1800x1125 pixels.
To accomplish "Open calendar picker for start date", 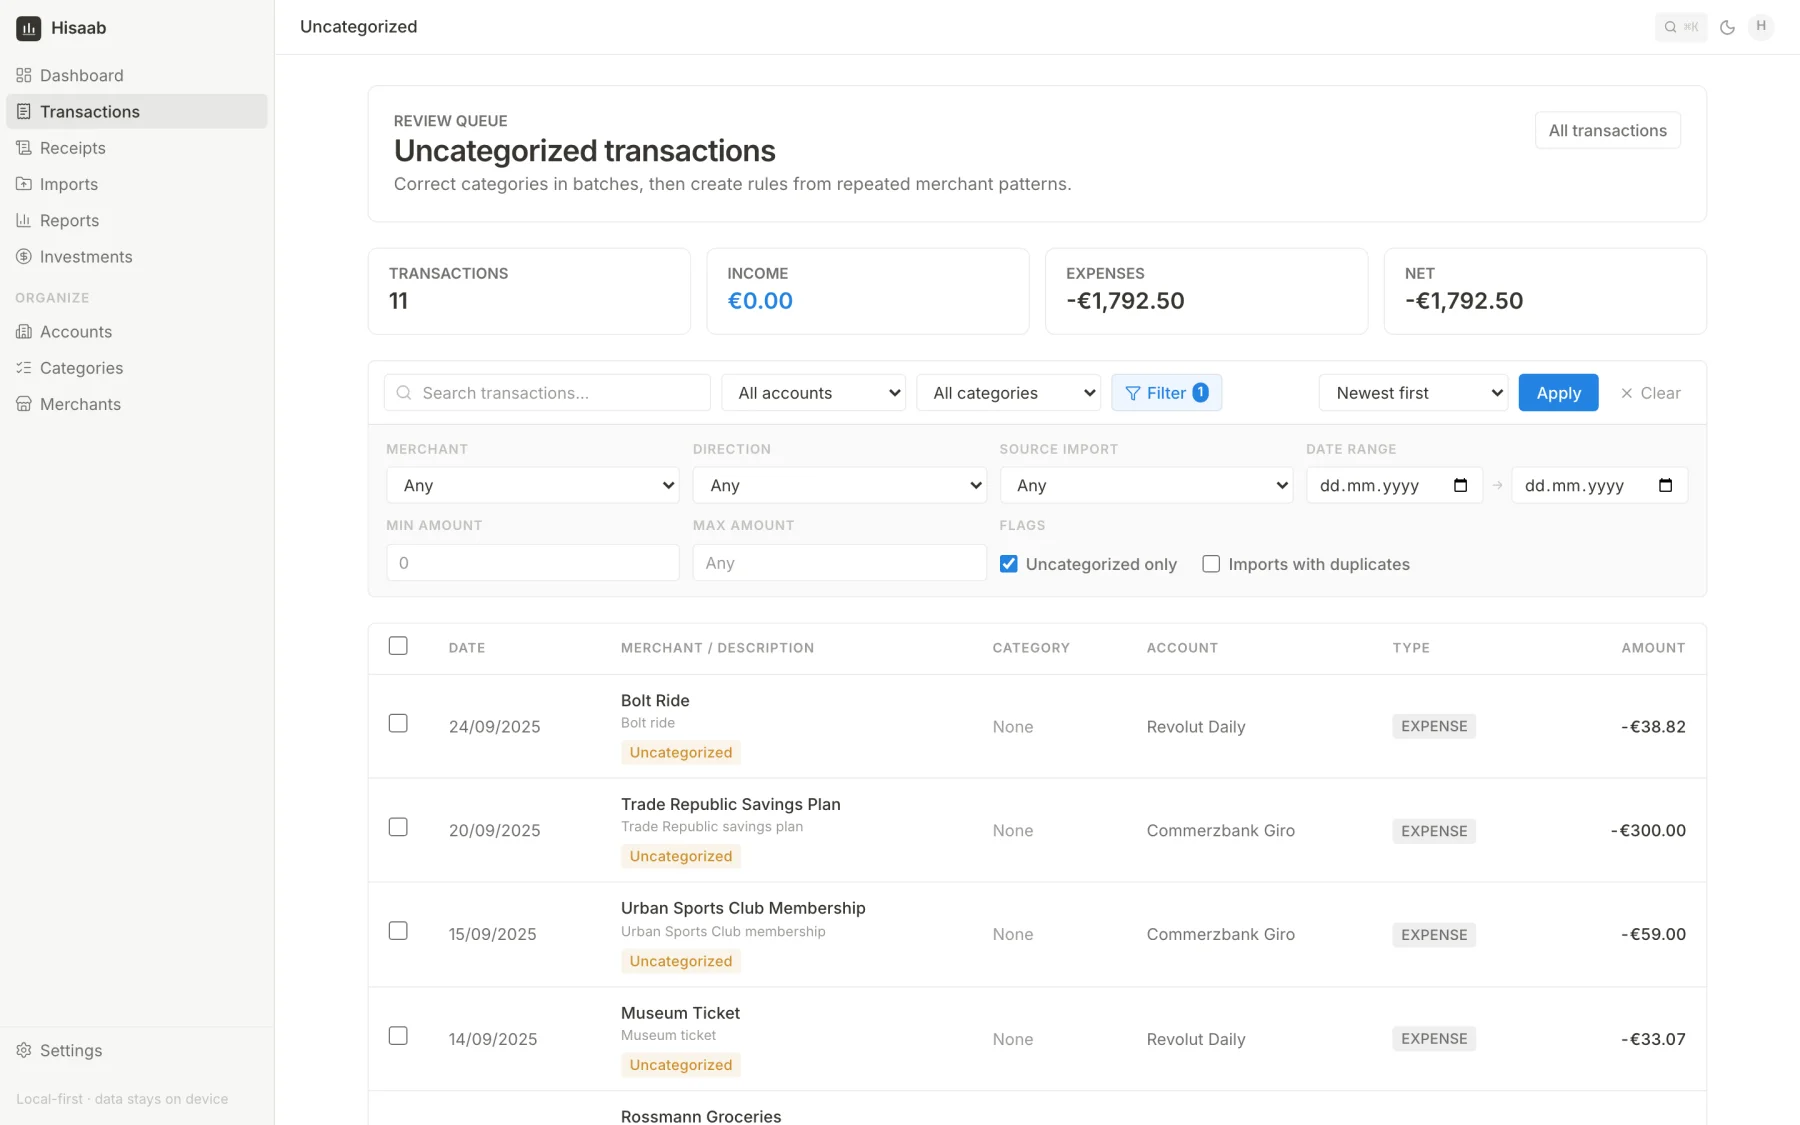I will pos(1460,485).
